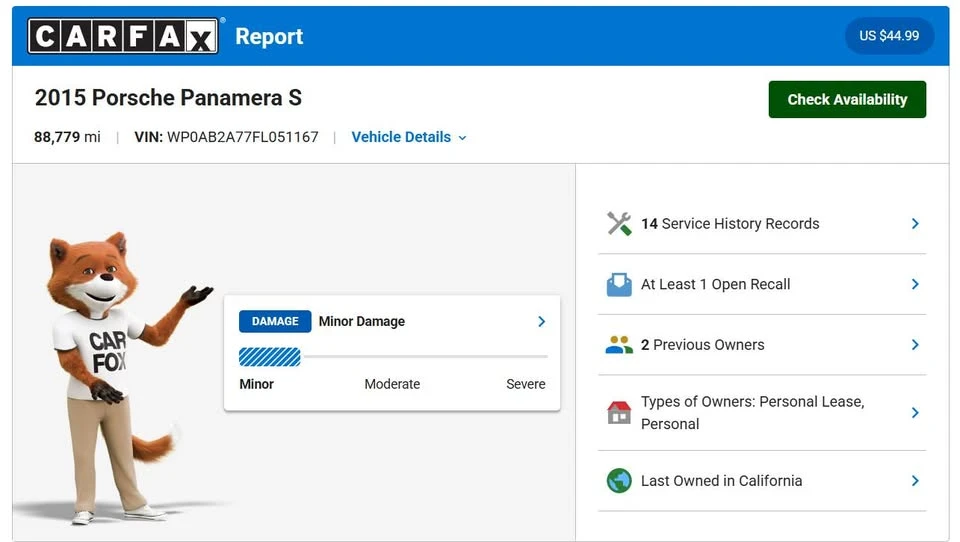Image resolution: width=960 pixels, height=542 pixels.
Task: Click the Minor severity label
Action: [x=257, y=384]
